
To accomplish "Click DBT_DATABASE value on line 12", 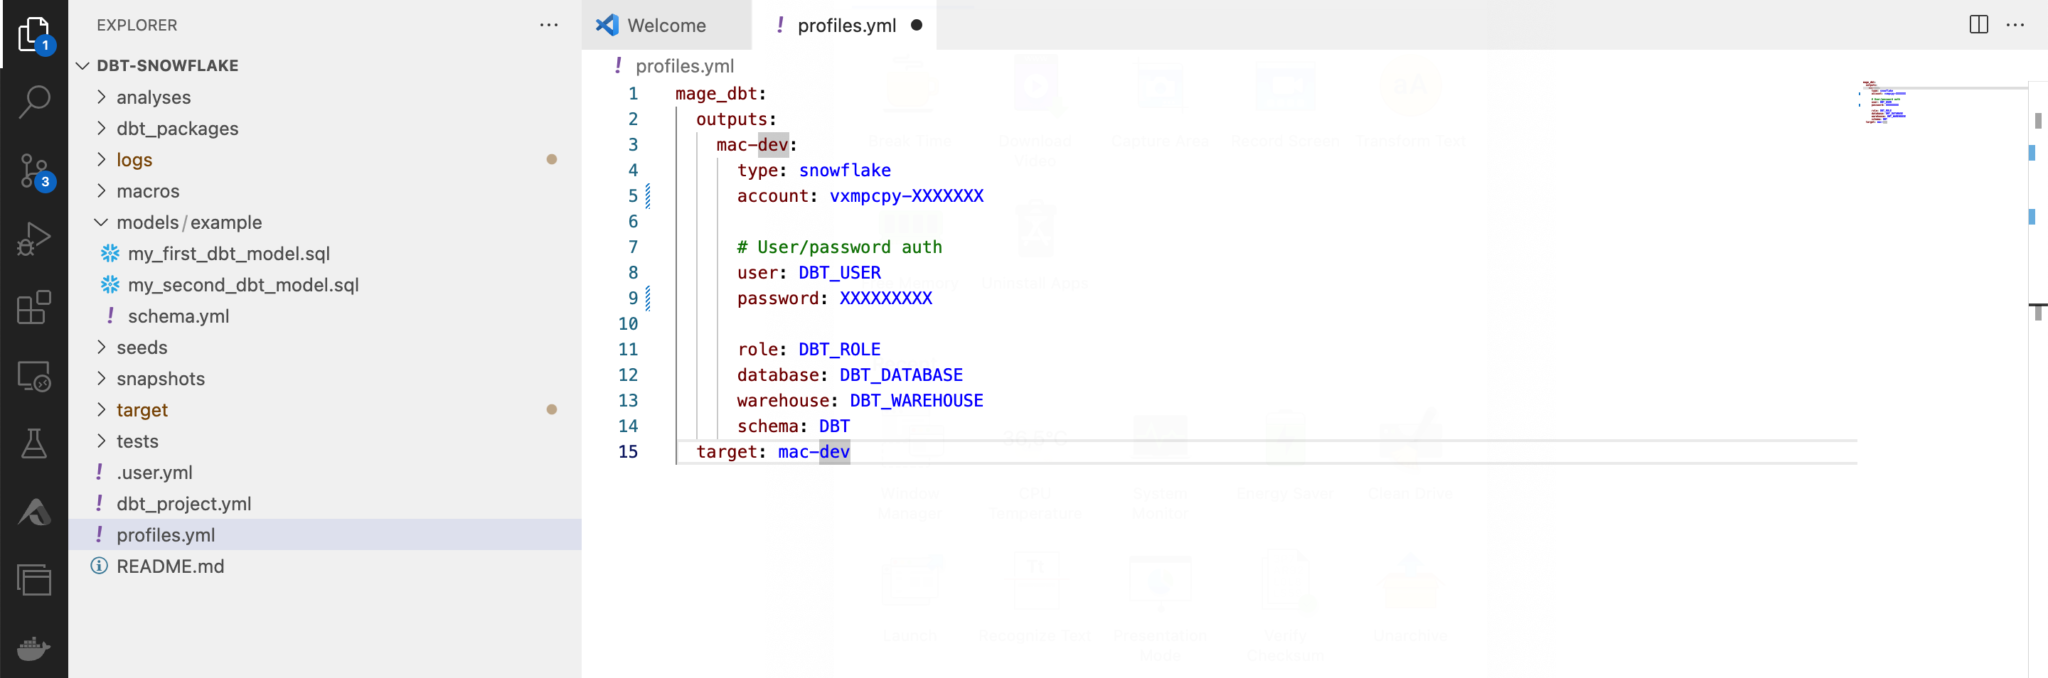I will pyautogui.click(x=901, y=374).
